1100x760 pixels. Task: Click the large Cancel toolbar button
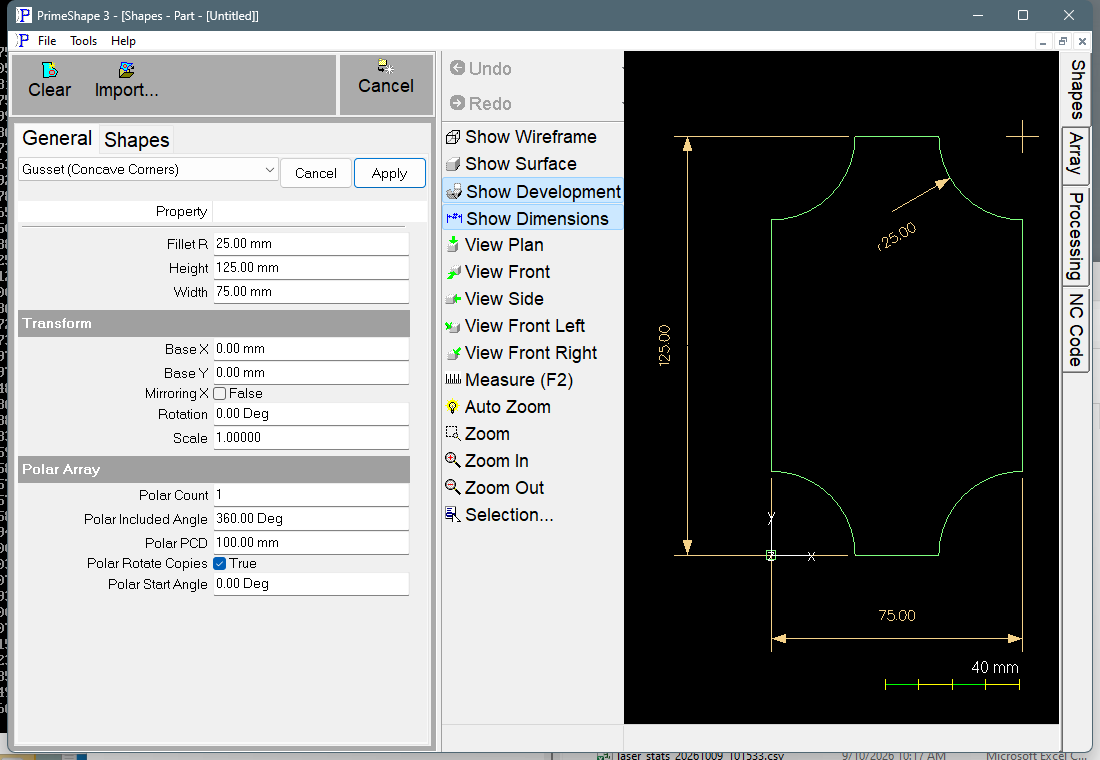[x=386, y=85]
